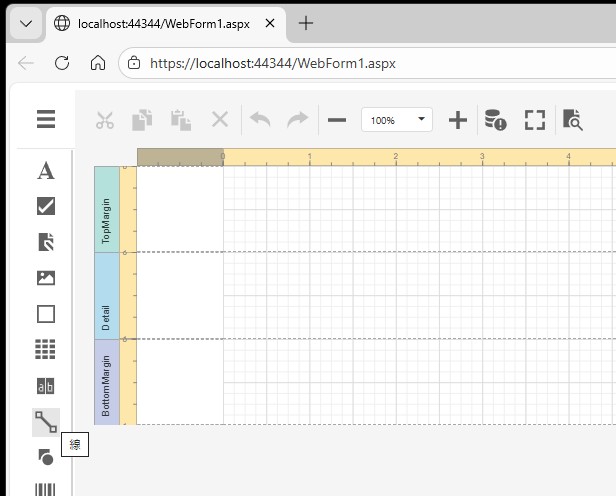
Task: Click the Undo arrow in toolbar
Action: pyautogui.click(x=260, y=120)
